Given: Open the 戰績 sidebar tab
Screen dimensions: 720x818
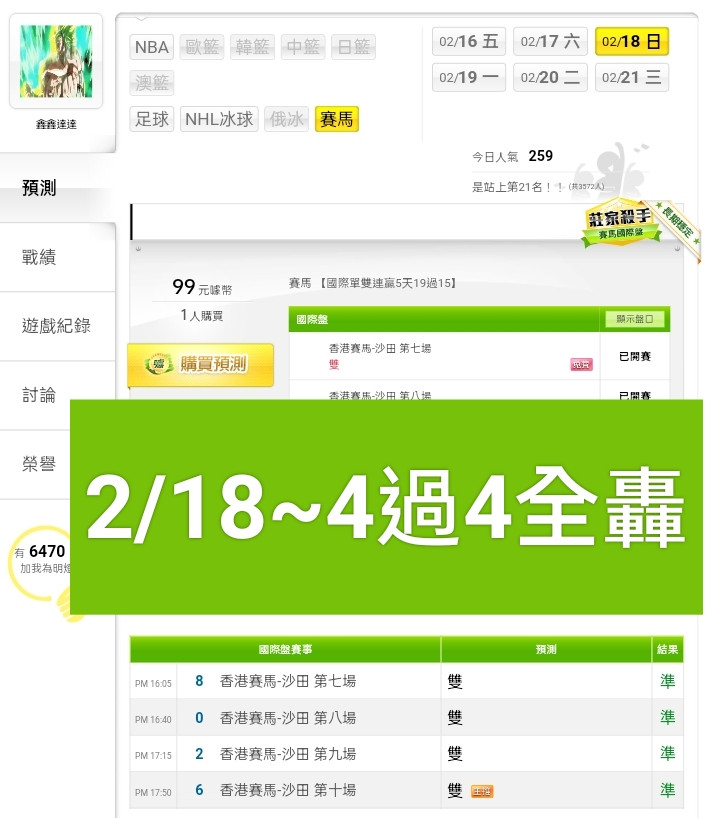Looking at the screenshot, I should (x=39, y=257).
